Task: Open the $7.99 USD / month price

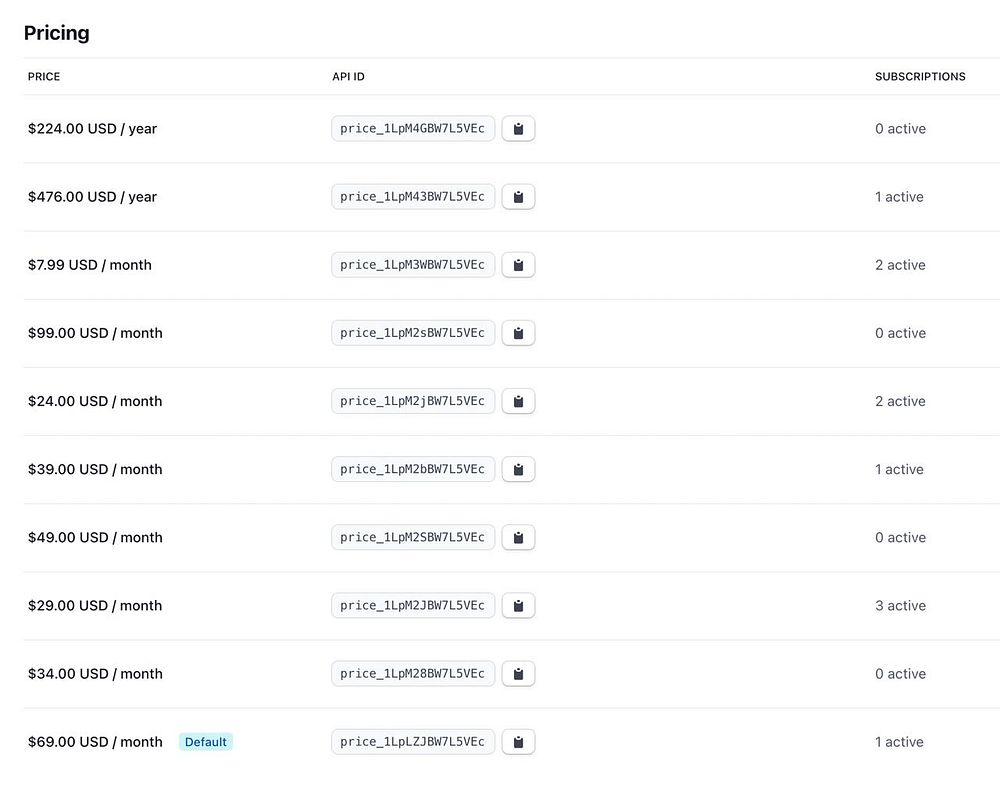Action: tap(90, 265)
